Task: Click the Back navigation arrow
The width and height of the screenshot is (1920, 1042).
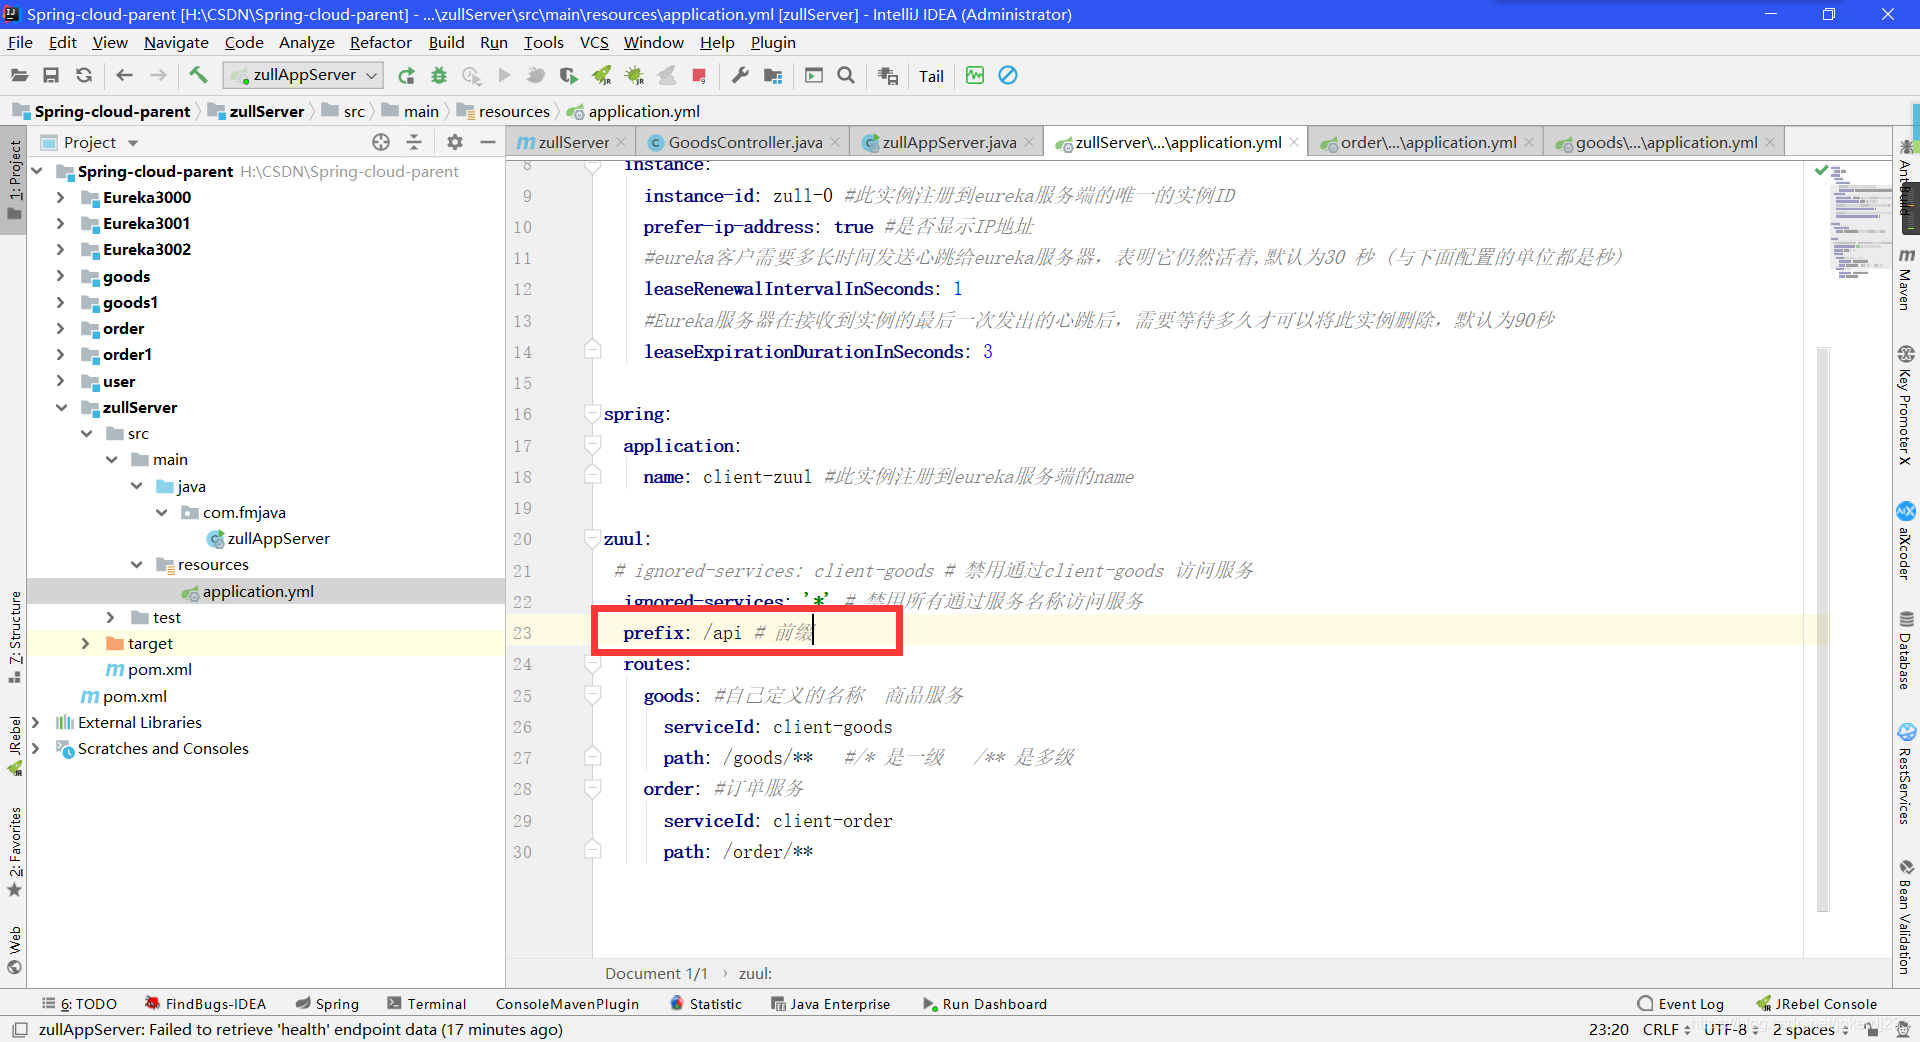Action: 124,75
